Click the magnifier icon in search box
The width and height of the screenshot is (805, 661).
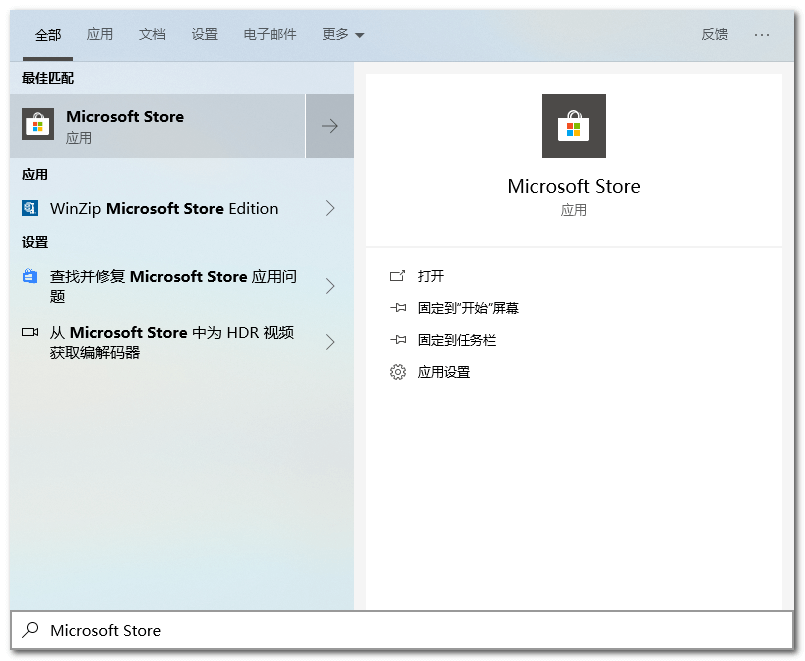(x=31, y=630)
